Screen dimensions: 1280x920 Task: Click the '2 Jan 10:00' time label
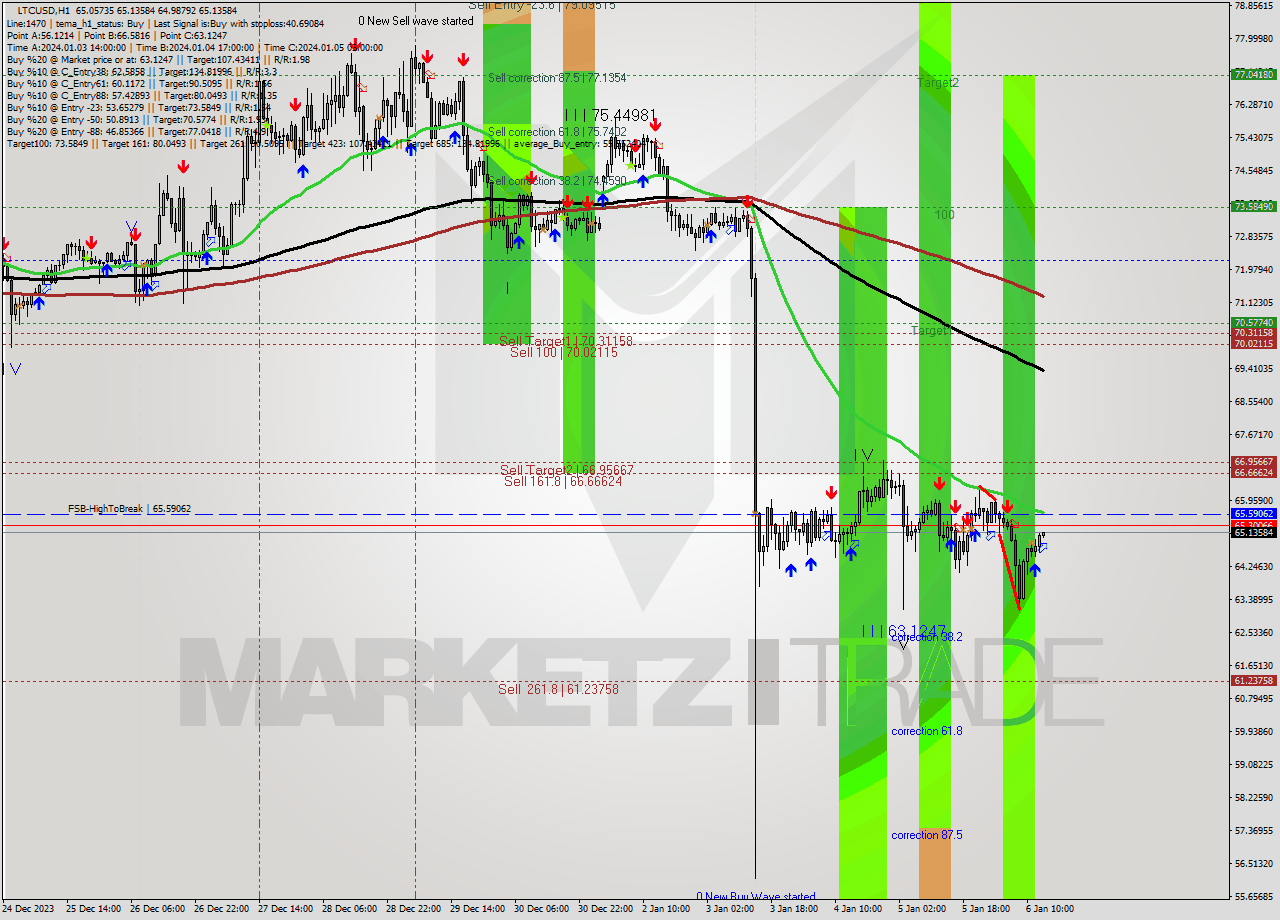(x=666, y=909)
